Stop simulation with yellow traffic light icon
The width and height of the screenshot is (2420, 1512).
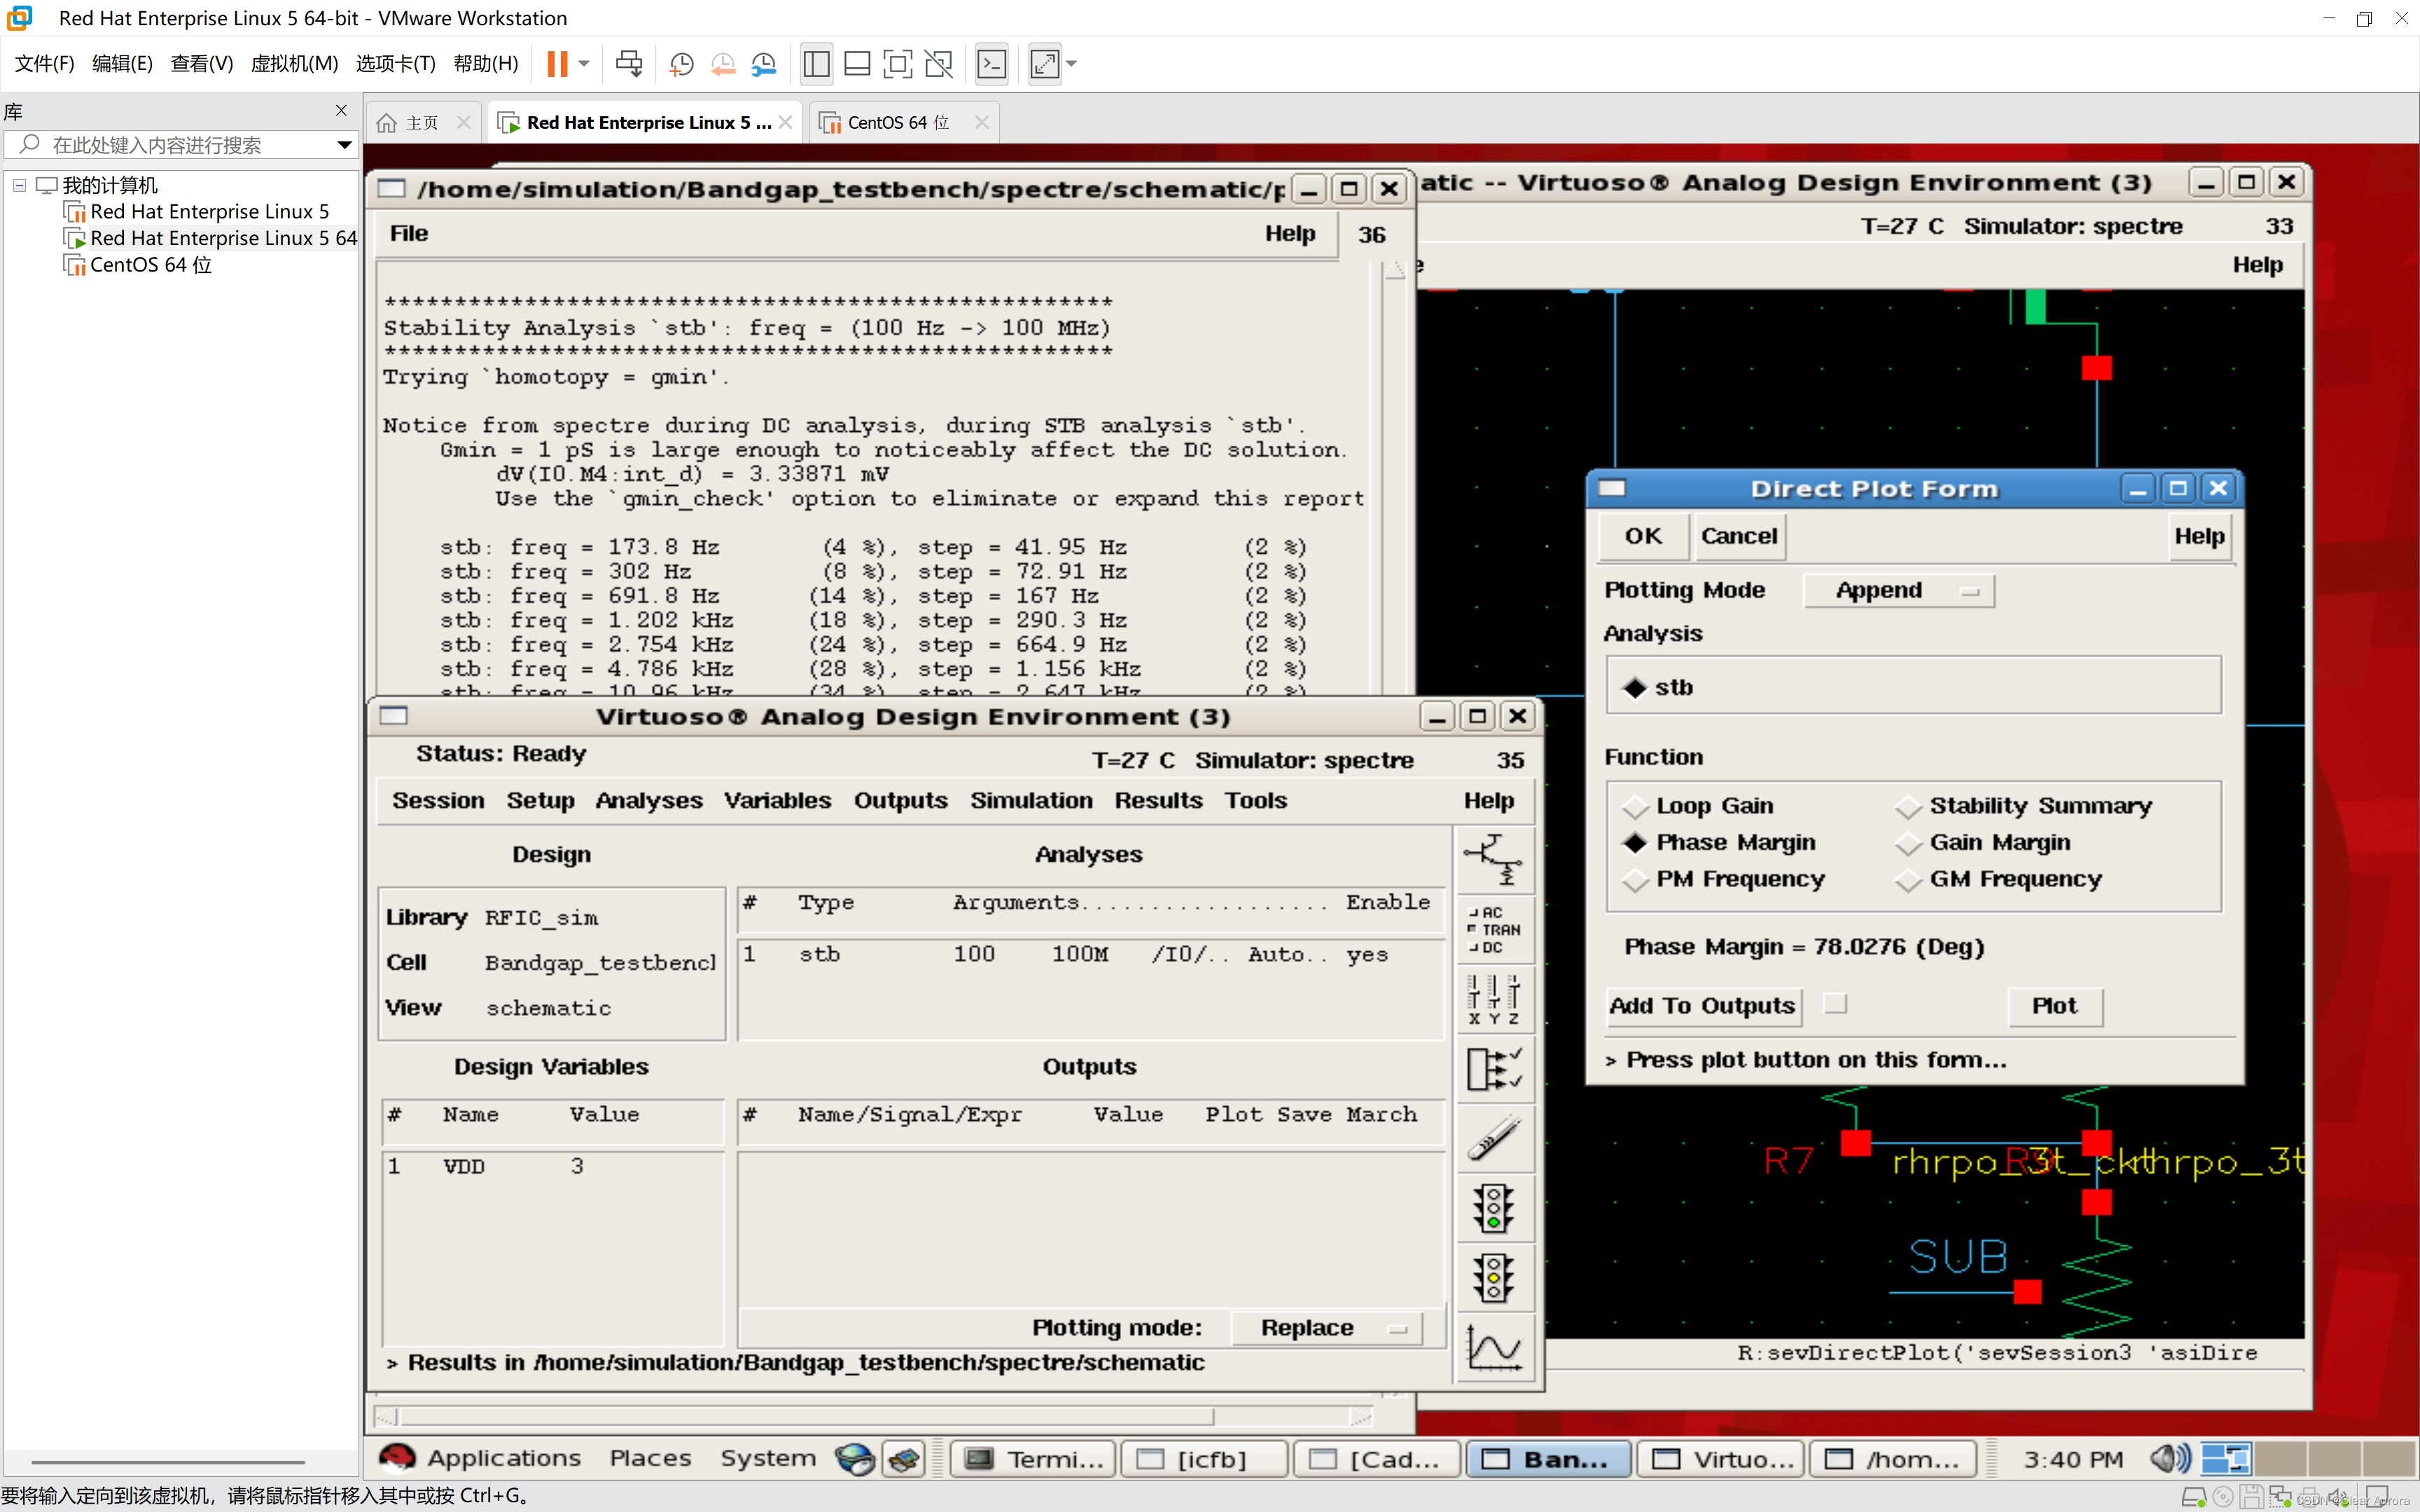[1493, 1278]
